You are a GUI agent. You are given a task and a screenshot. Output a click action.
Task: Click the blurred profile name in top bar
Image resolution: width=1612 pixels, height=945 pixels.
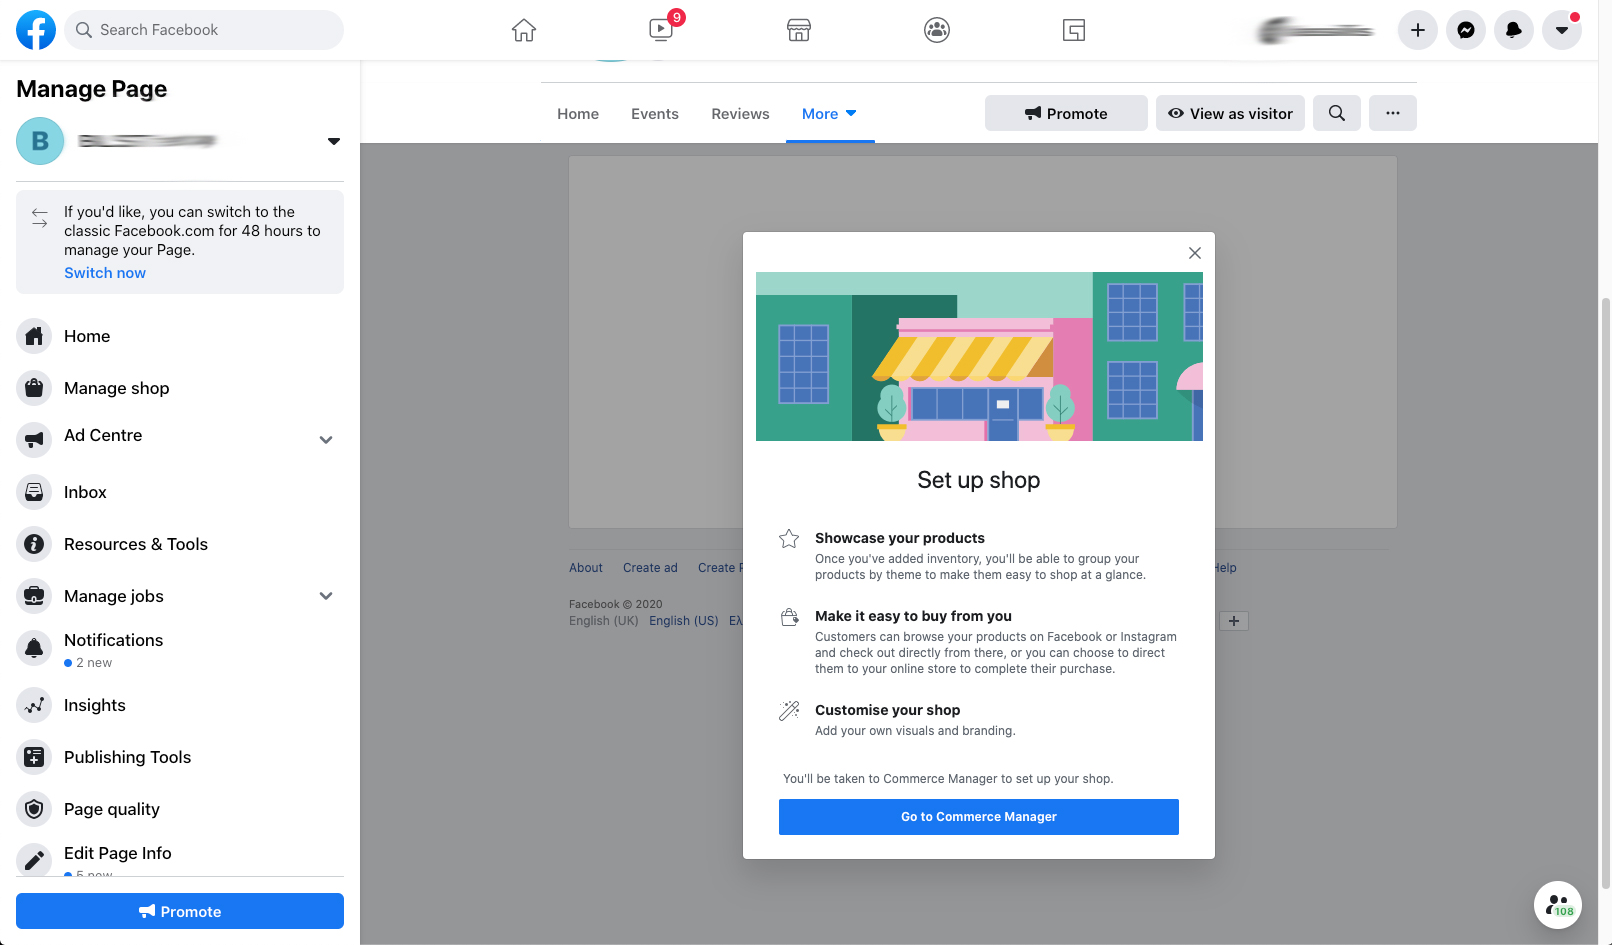coord(1316,31)
